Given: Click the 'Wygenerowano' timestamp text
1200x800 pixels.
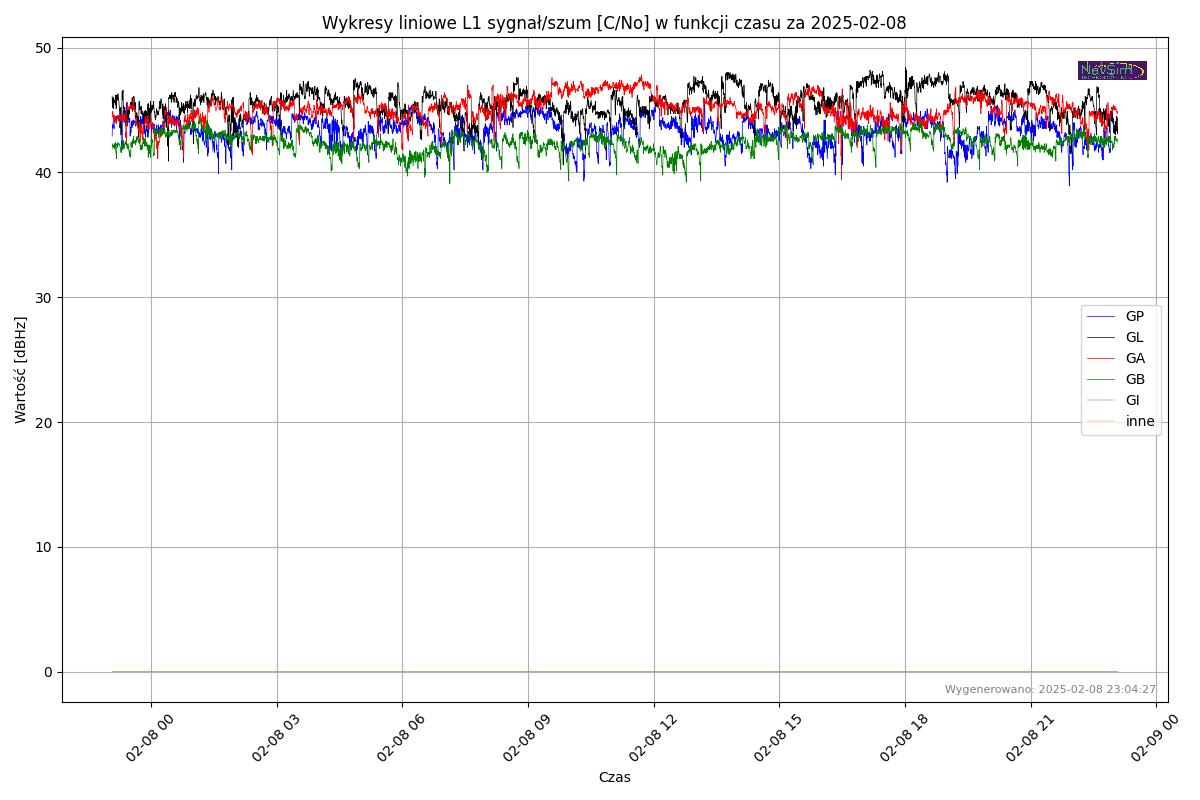Looking at the screenshot, I should click(x=1050, y=689).
